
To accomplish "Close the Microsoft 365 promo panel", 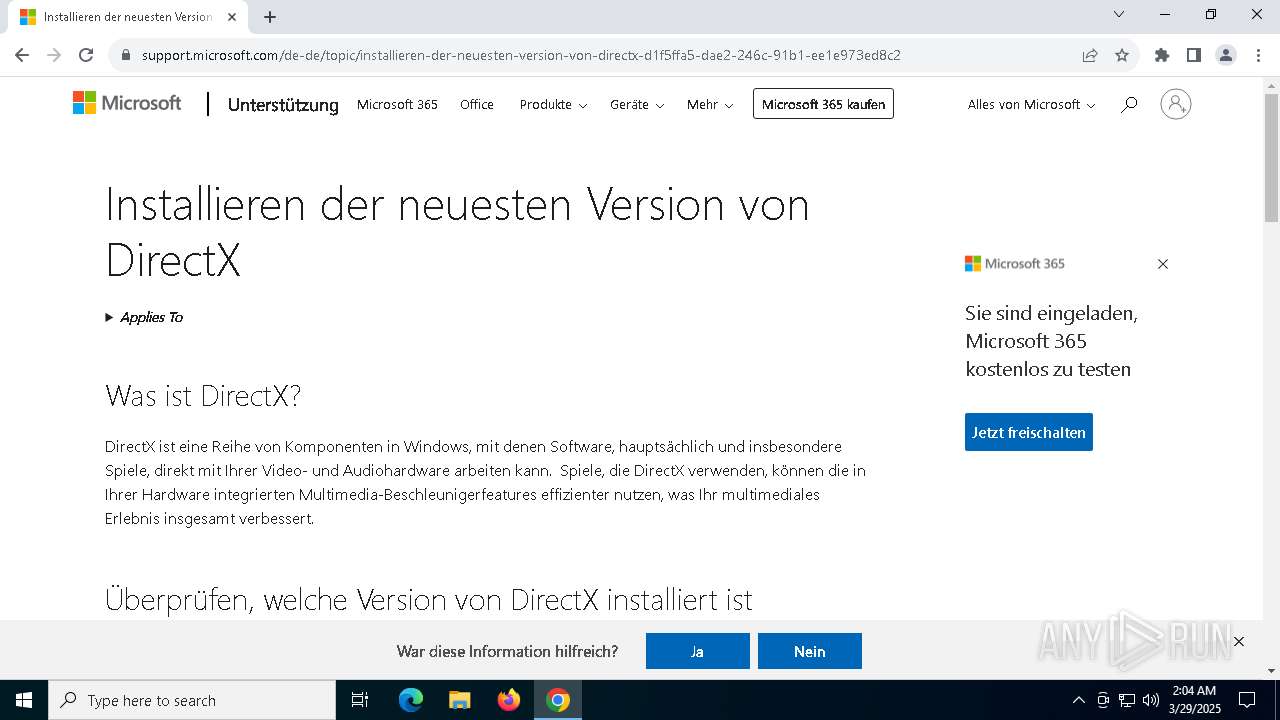I will pyautogui.click(x=1162, y=264).
